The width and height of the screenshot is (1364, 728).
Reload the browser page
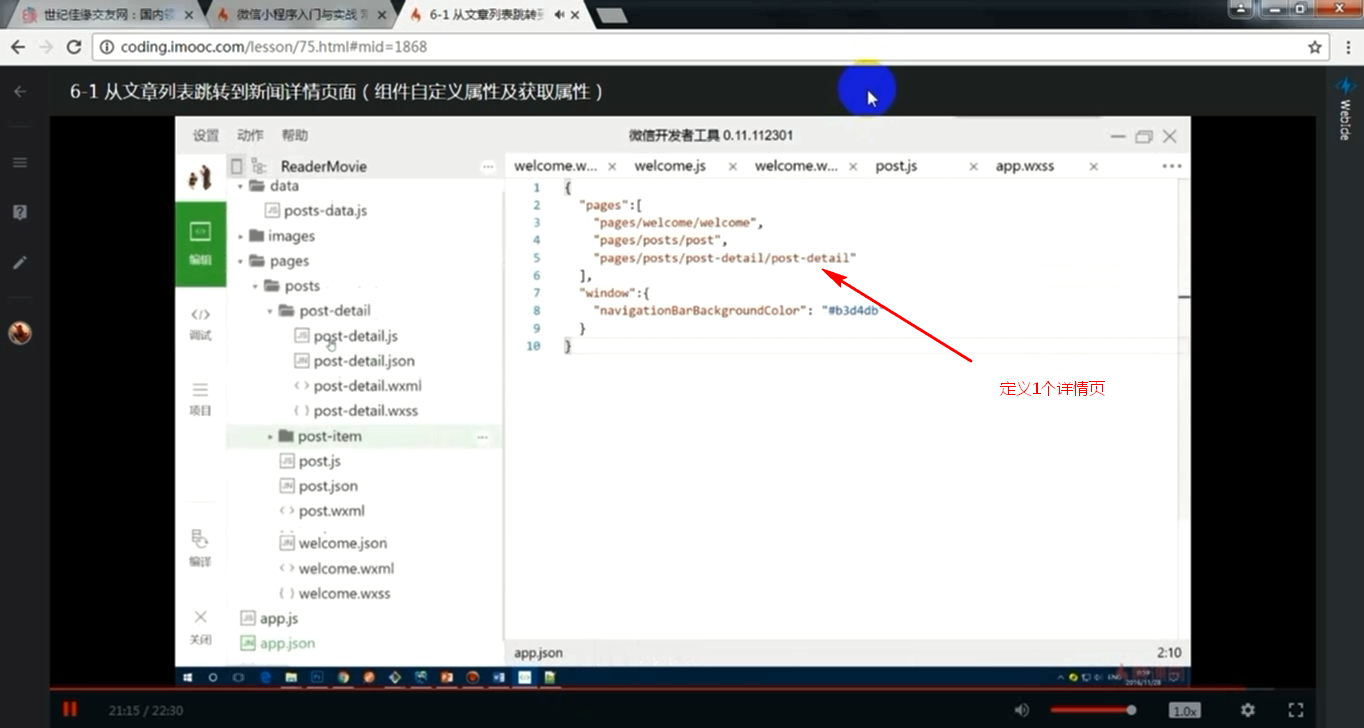(x=73, y=47)
